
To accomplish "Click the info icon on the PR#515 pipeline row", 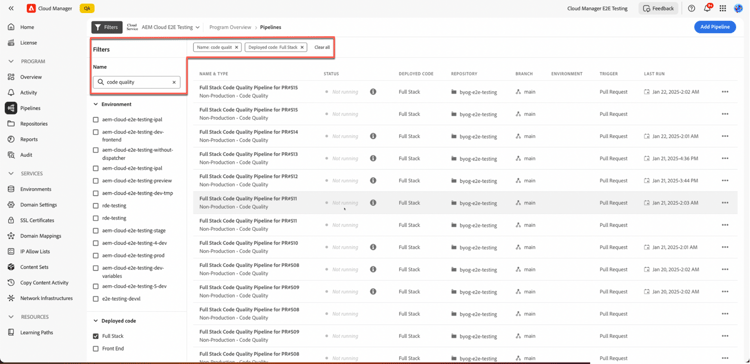I will point(373,91).
